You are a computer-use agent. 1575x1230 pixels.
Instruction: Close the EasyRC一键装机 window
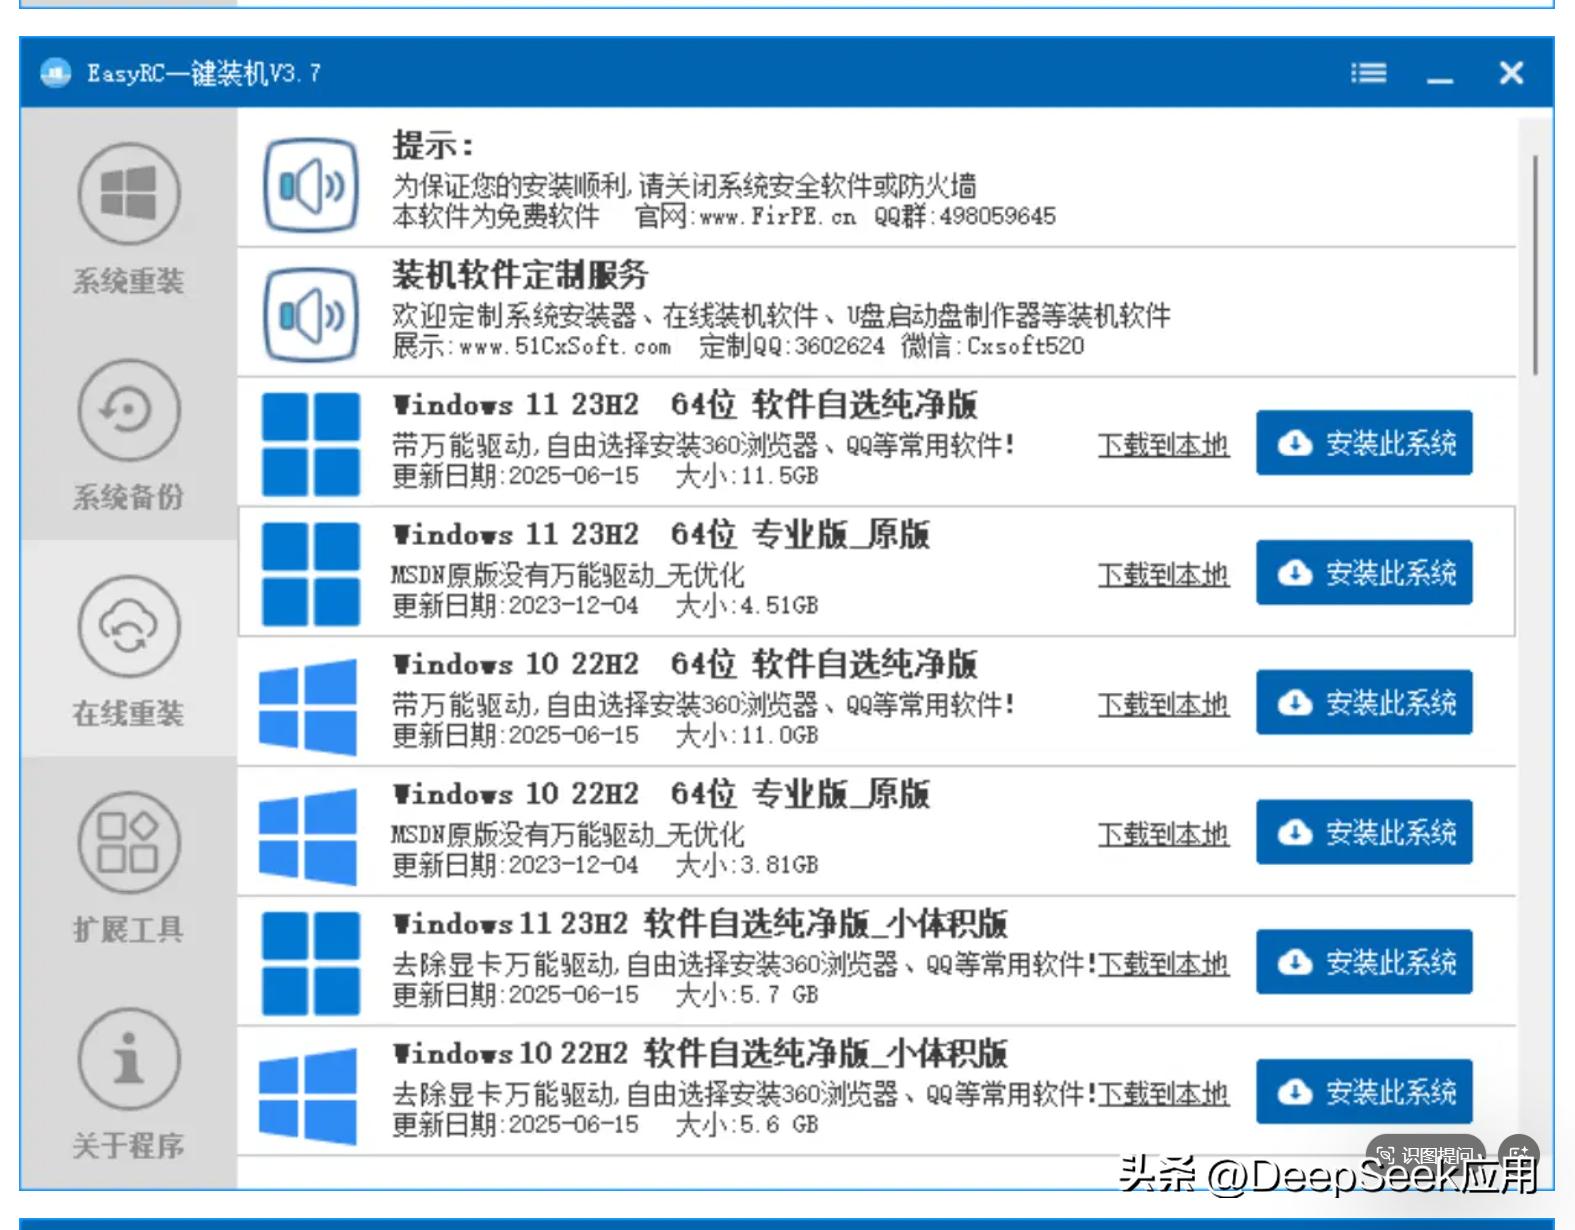pyautogui.click(x=1511, y=73)
